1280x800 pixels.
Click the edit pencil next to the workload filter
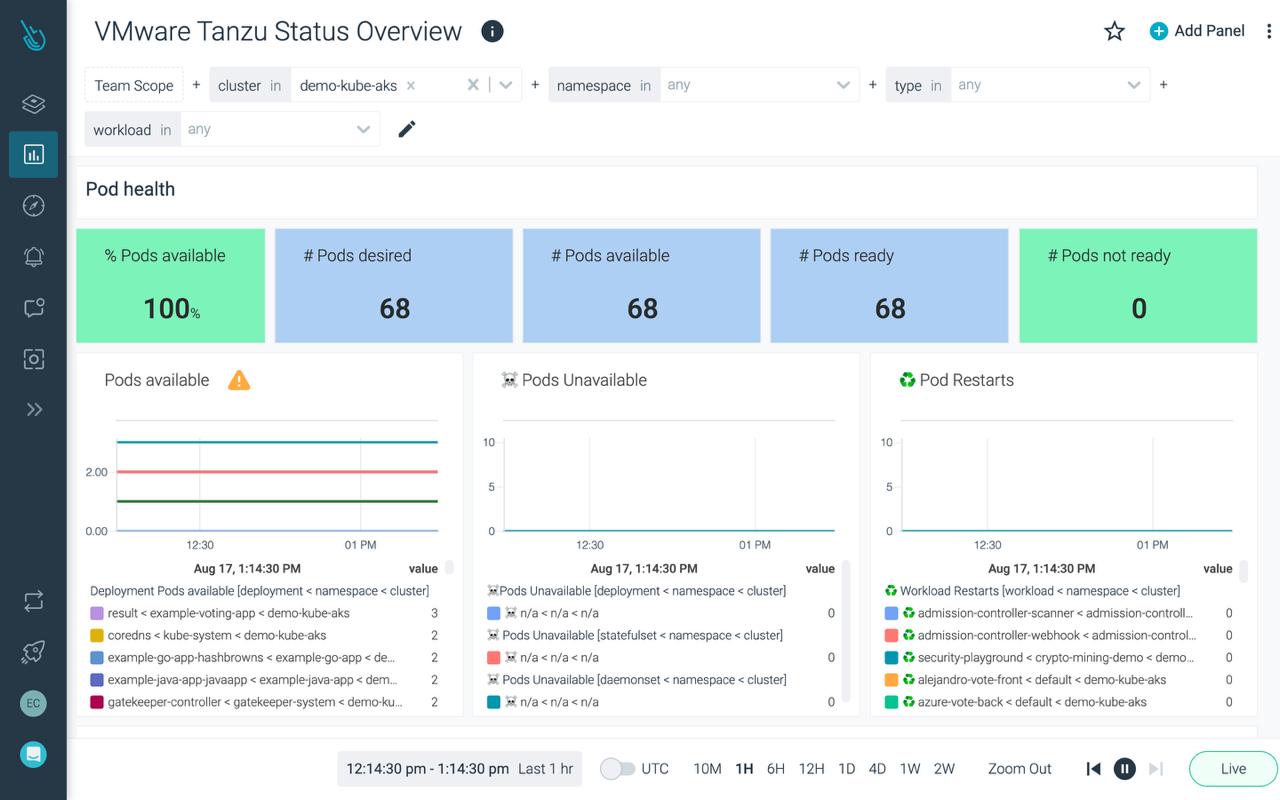(x=406, y=128)
